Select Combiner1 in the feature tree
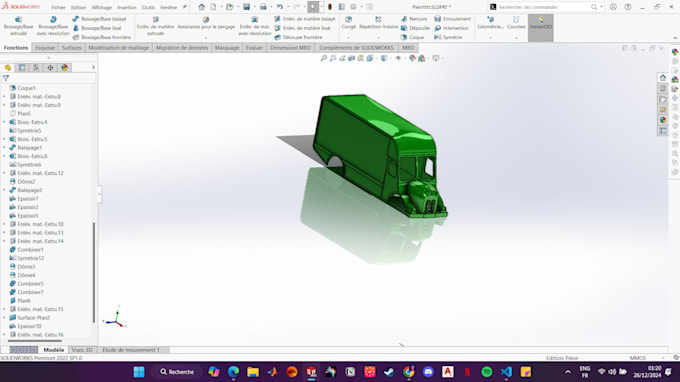 [x=30, y=250]
